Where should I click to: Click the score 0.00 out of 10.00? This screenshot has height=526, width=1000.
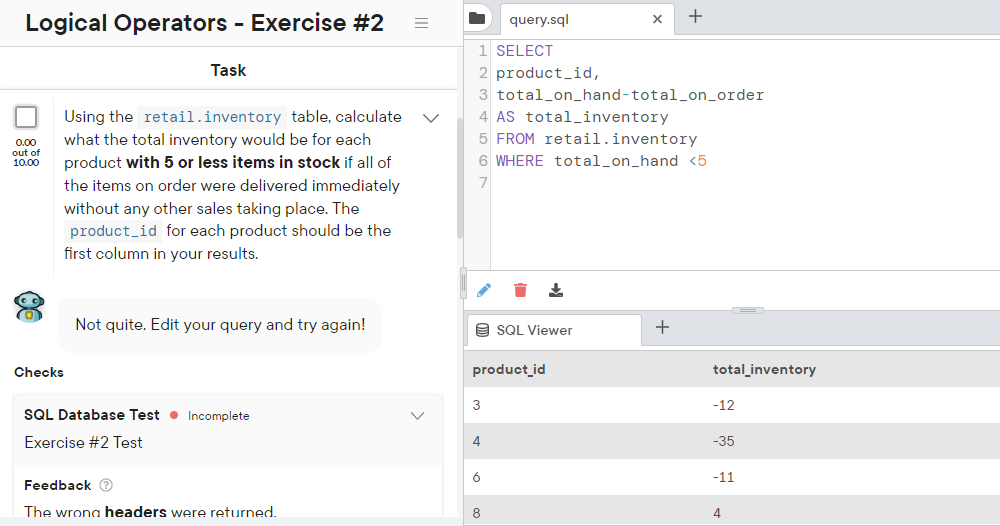click(x=26, y=152)
